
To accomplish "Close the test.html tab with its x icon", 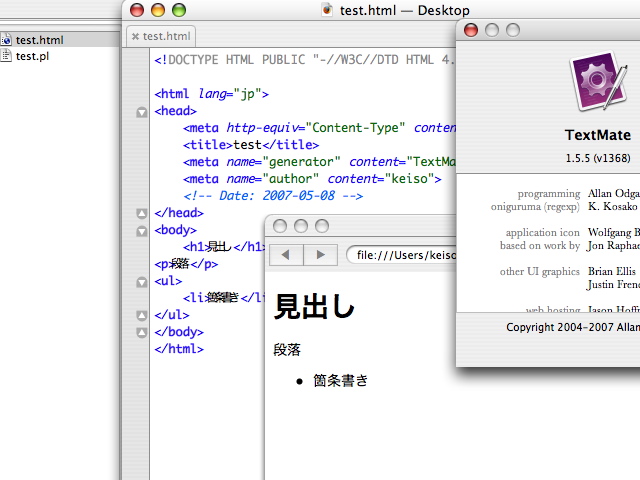I will point(136,36).
